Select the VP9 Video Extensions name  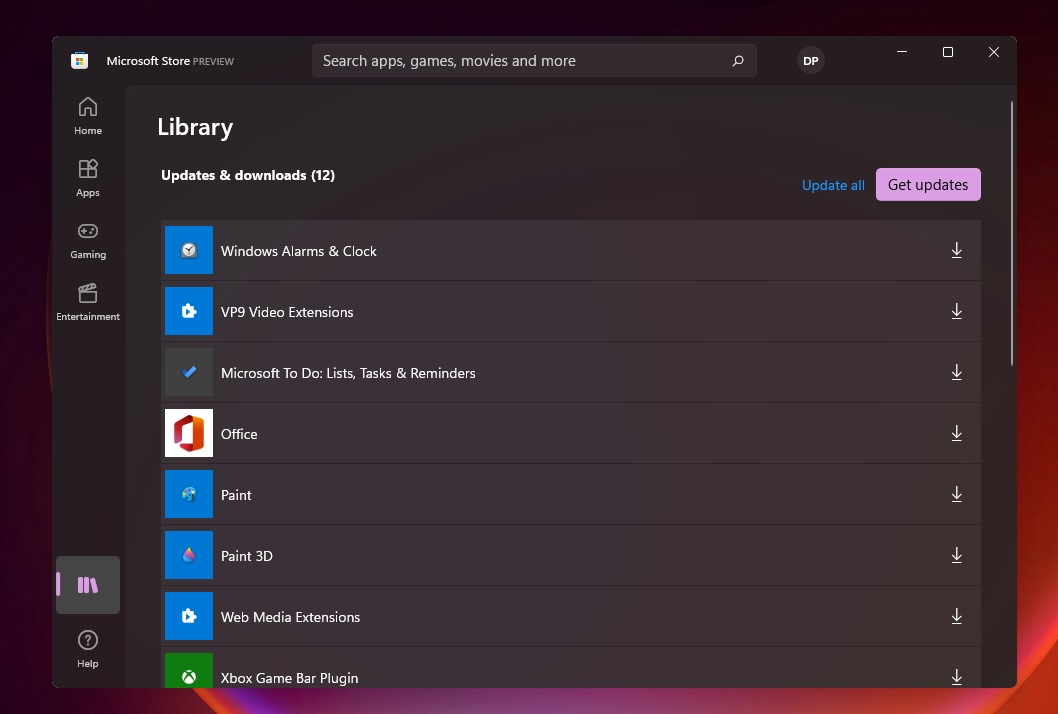pos(287,312)
